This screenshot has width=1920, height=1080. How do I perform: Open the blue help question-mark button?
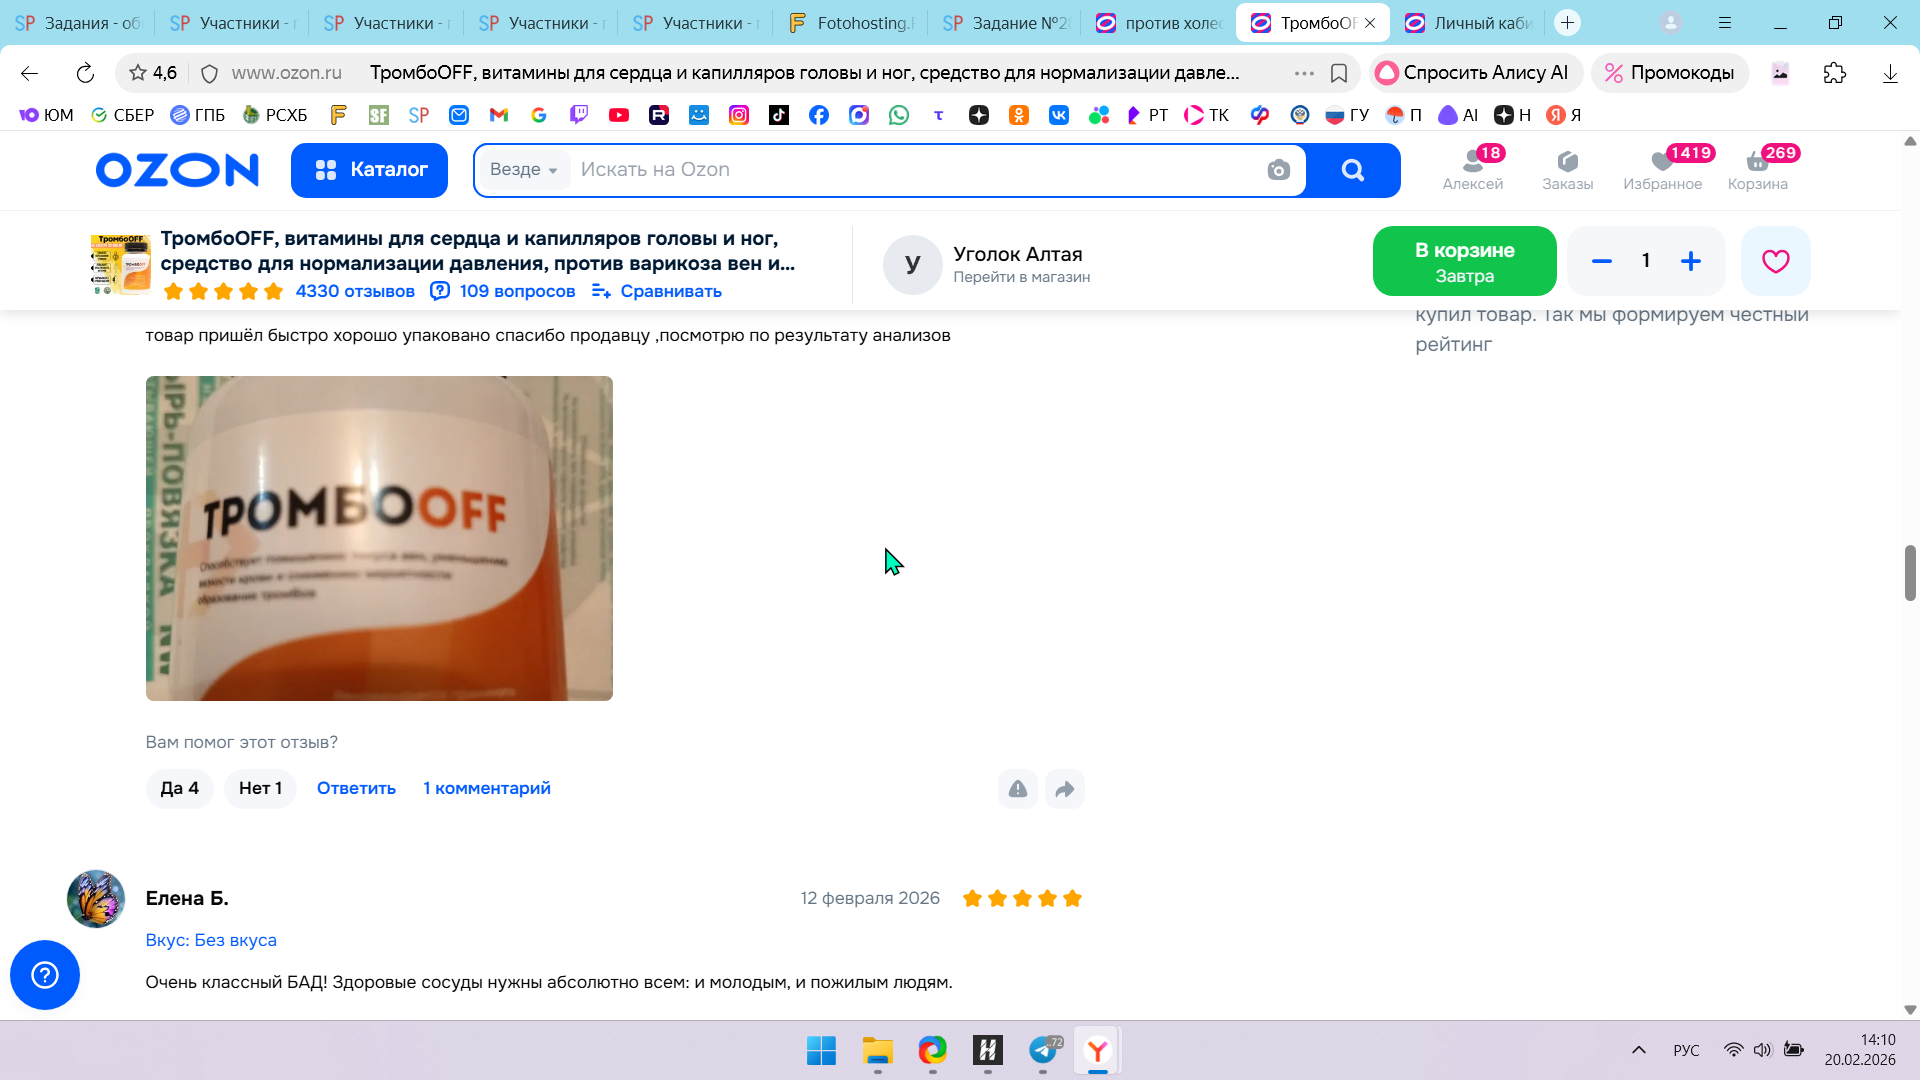[45, 975]
